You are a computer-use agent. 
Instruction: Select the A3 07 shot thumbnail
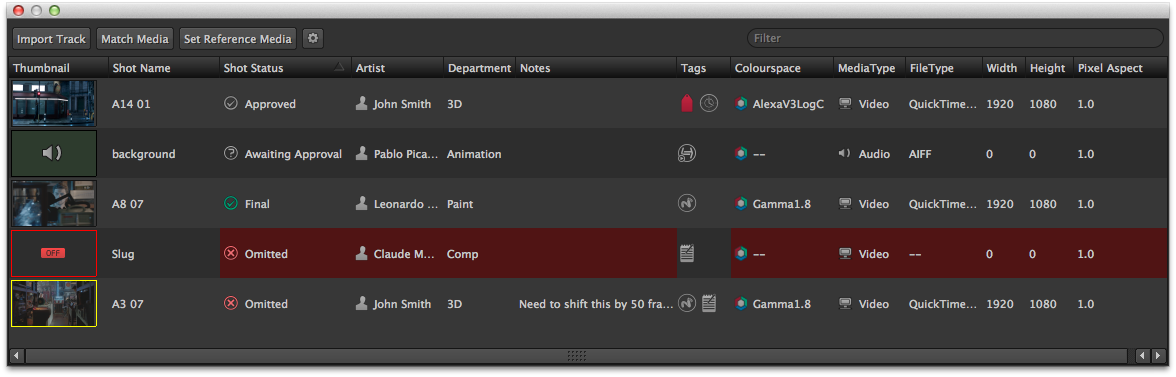coord(53,304)
